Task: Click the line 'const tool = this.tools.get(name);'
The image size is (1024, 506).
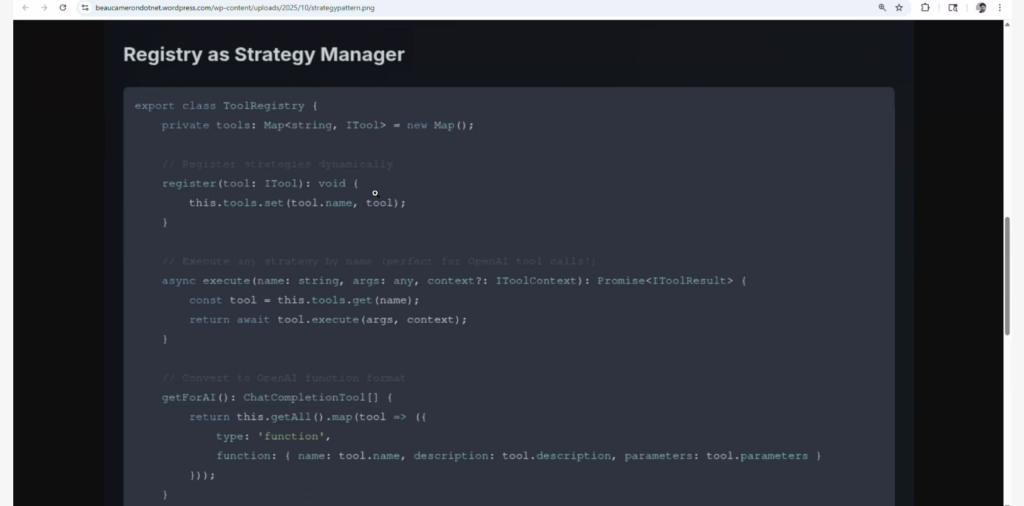Action: tap(304, 300)
